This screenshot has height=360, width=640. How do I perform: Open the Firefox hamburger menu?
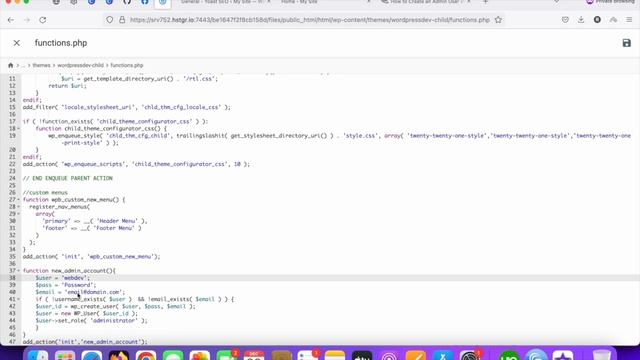629,20
